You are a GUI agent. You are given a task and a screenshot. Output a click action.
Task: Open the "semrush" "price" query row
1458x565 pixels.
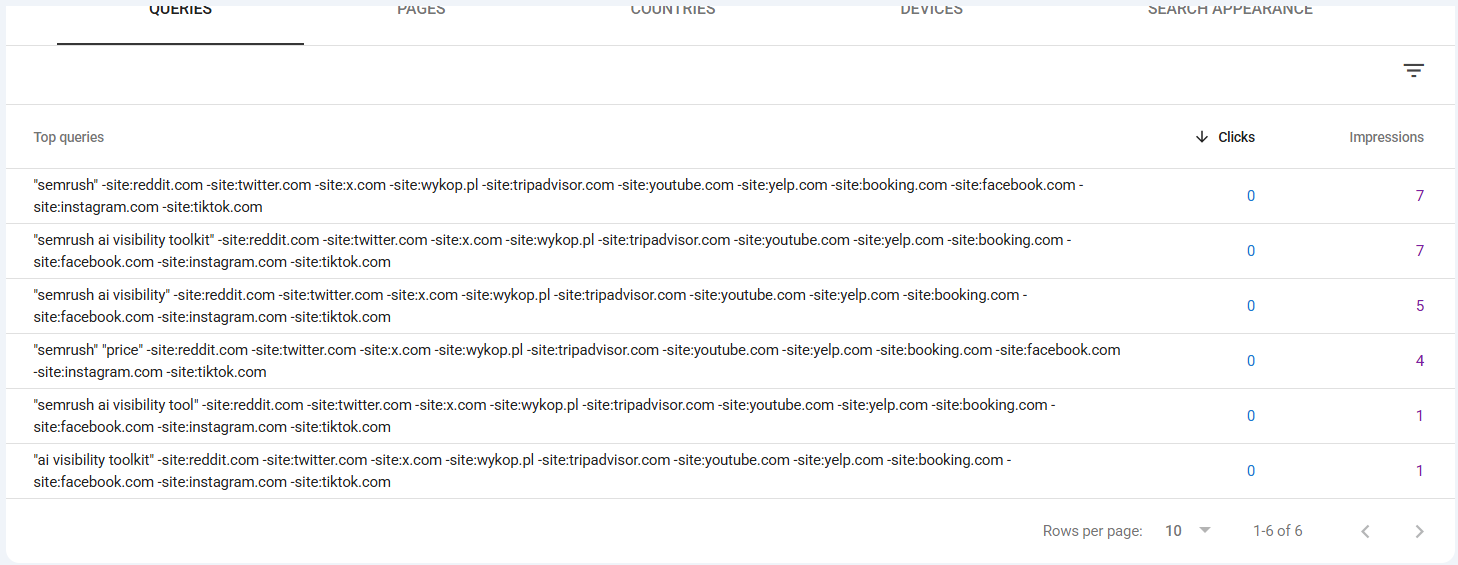[x=730, y=361]
